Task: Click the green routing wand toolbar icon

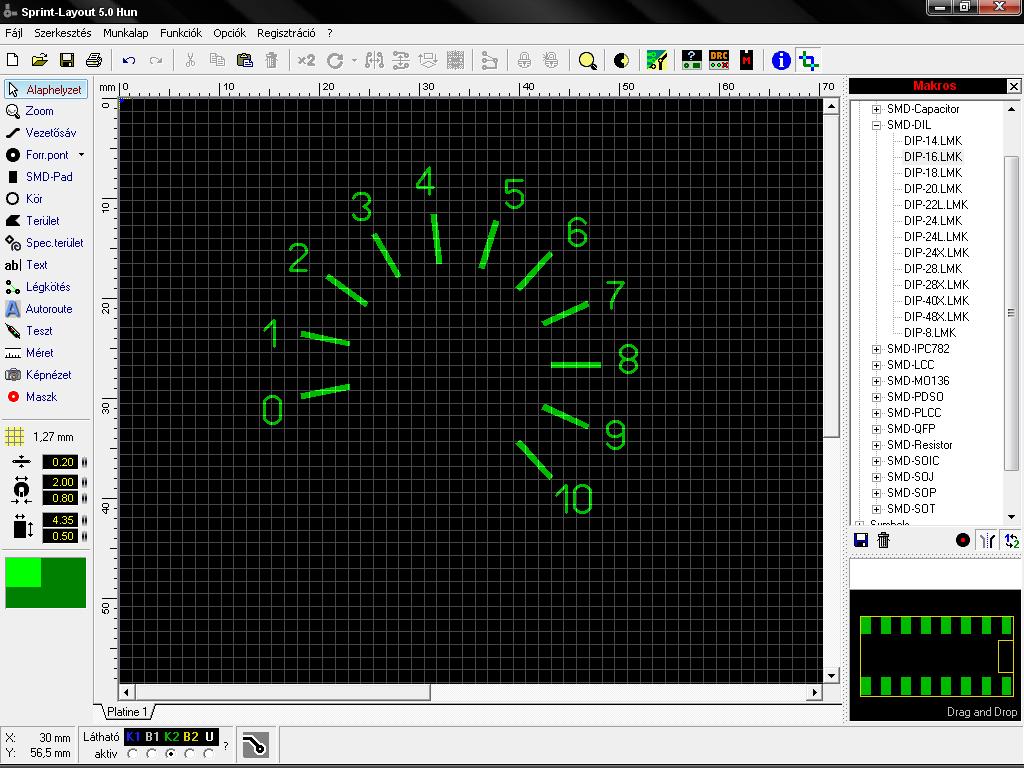Action: [x=656, y=60]
